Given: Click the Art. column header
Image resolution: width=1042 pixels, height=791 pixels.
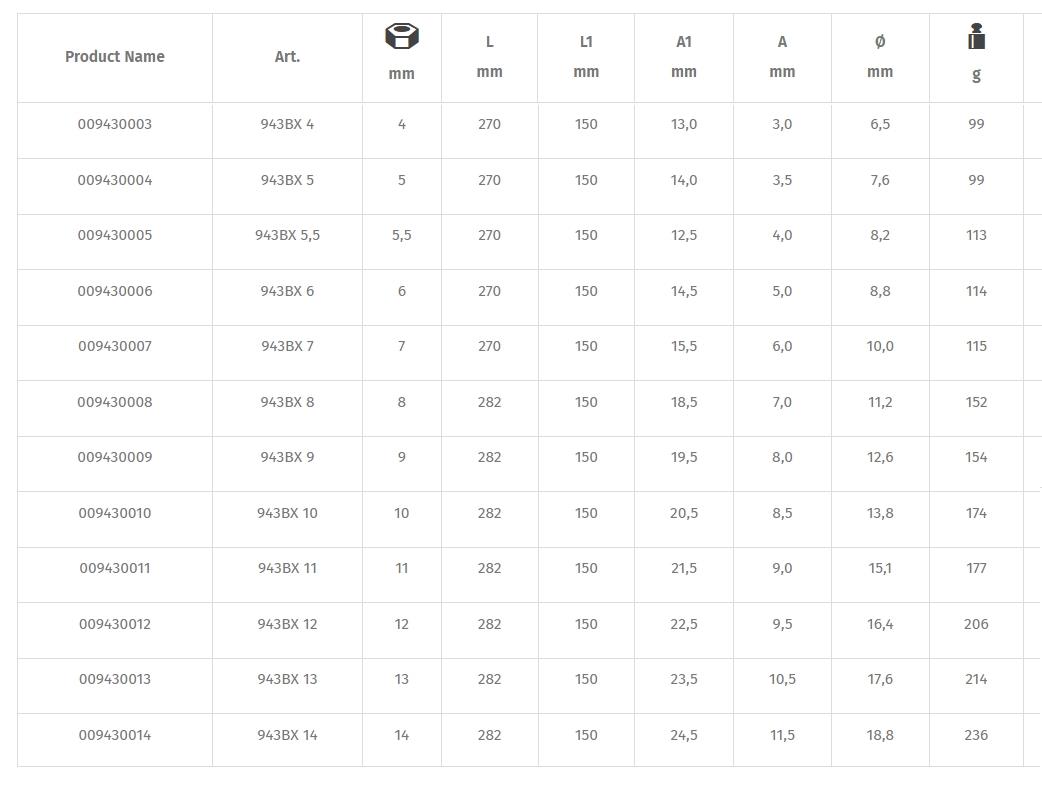Looking at the screenshot, I should 287,57.
